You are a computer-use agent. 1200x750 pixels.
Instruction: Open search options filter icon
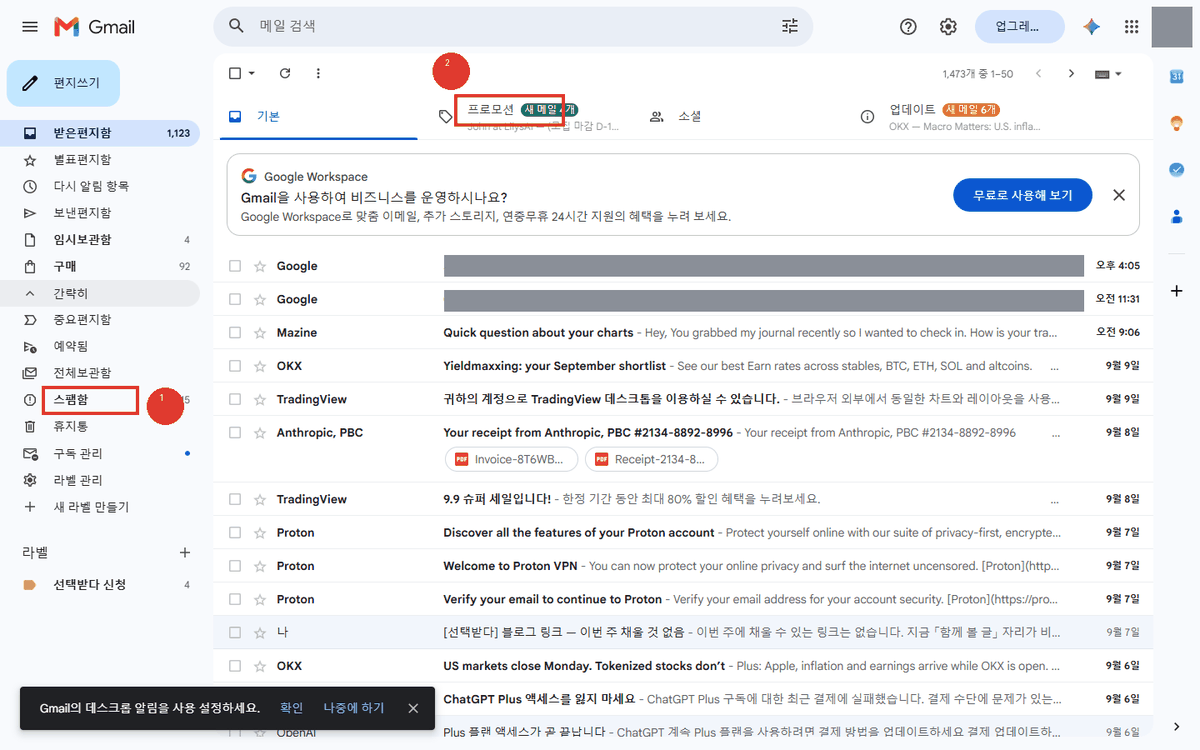tap(790, 26)
